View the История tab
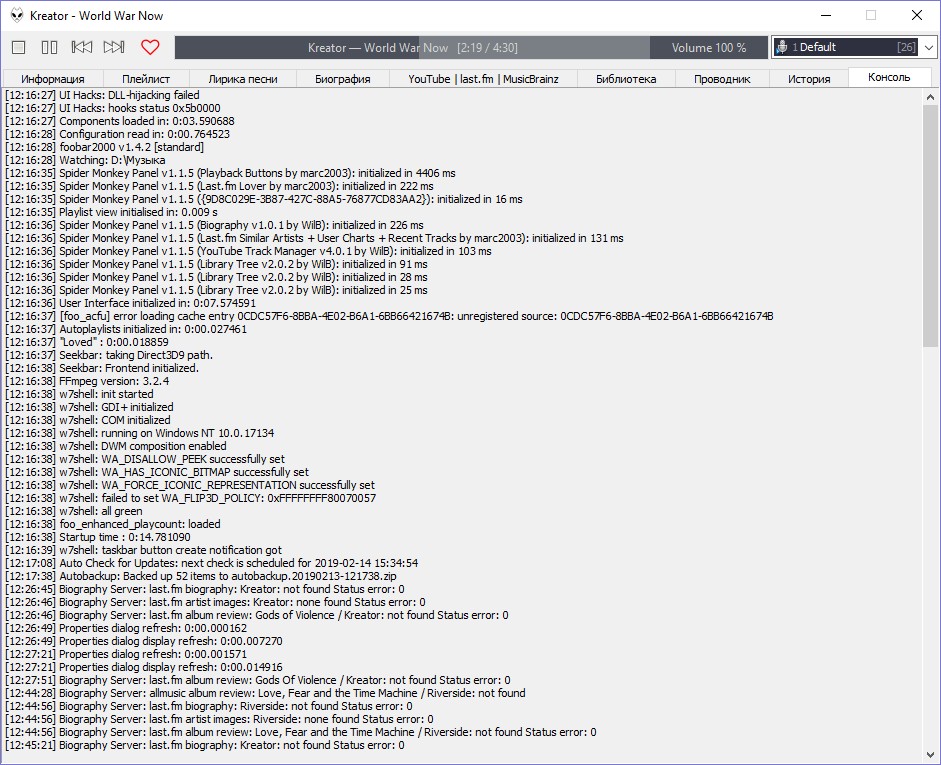 [x=809, y=79]
